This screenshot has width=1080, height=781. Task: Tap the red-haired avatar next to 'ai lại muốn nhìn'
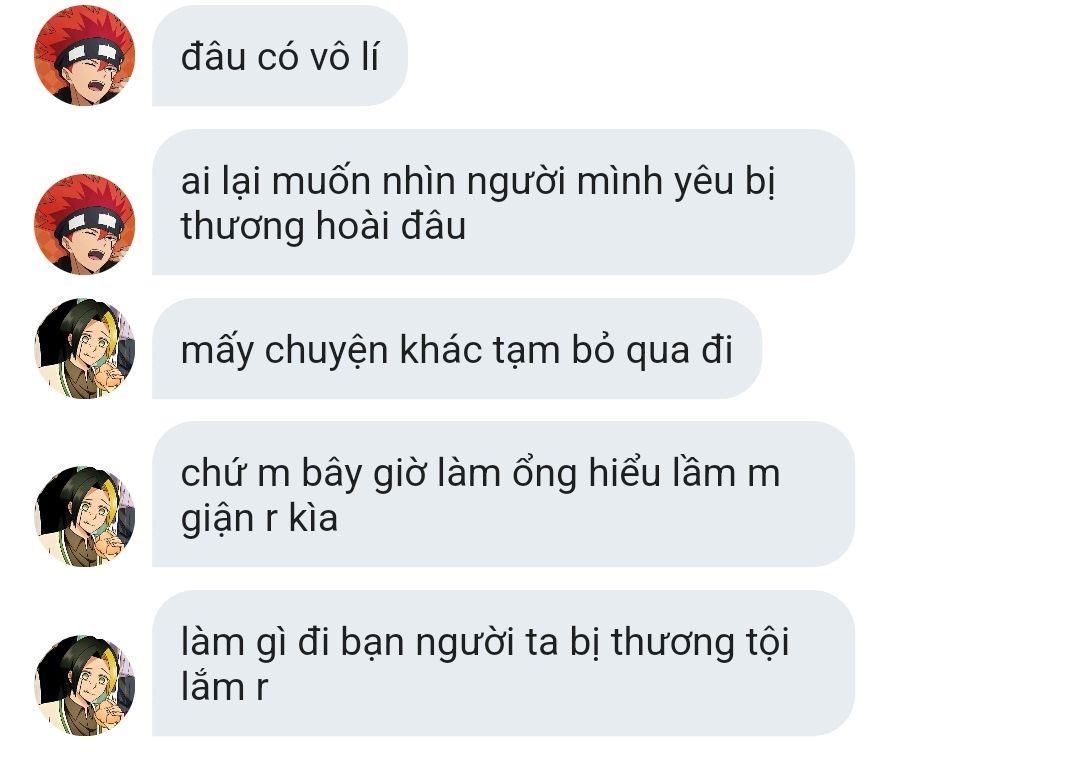(x=84, y=224)
